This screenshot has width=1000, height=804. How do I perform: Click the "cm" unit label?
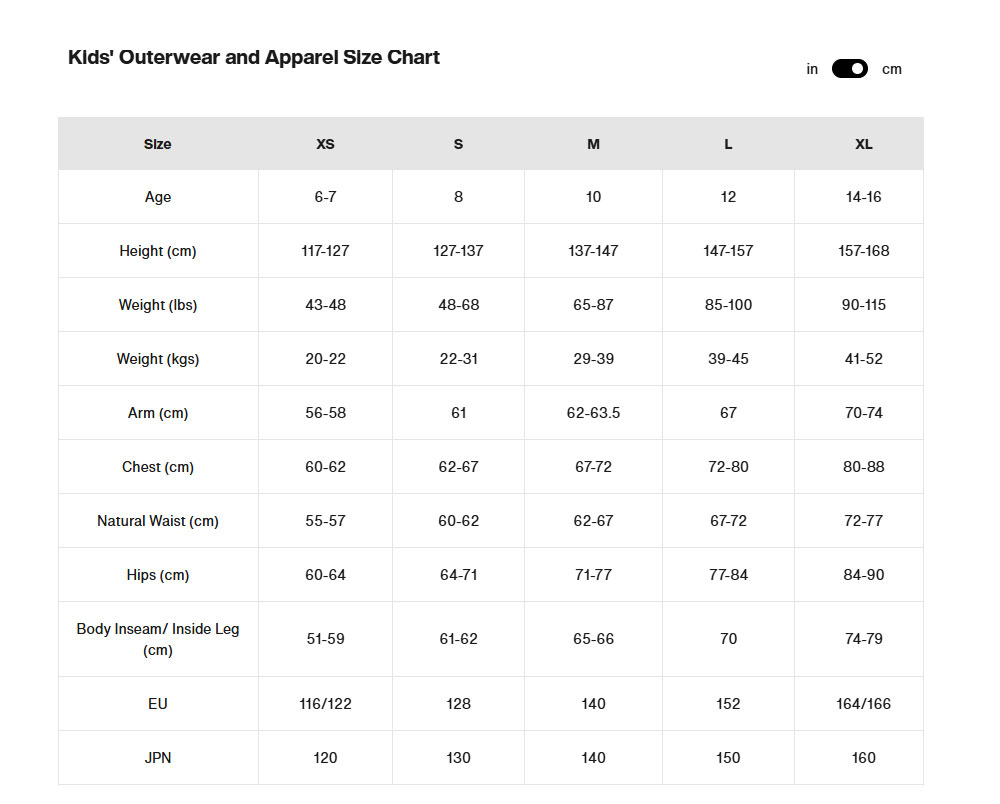point(891,69)
